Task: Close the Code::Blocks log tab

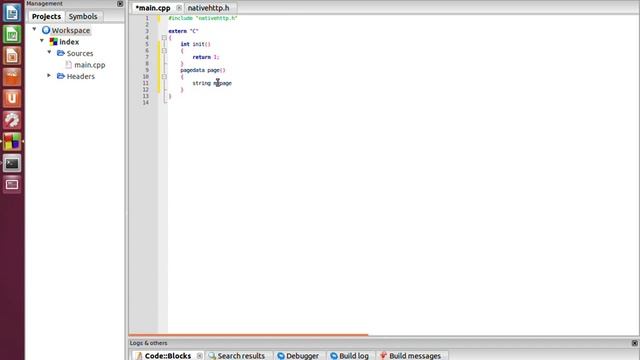Action: [199, 356]
